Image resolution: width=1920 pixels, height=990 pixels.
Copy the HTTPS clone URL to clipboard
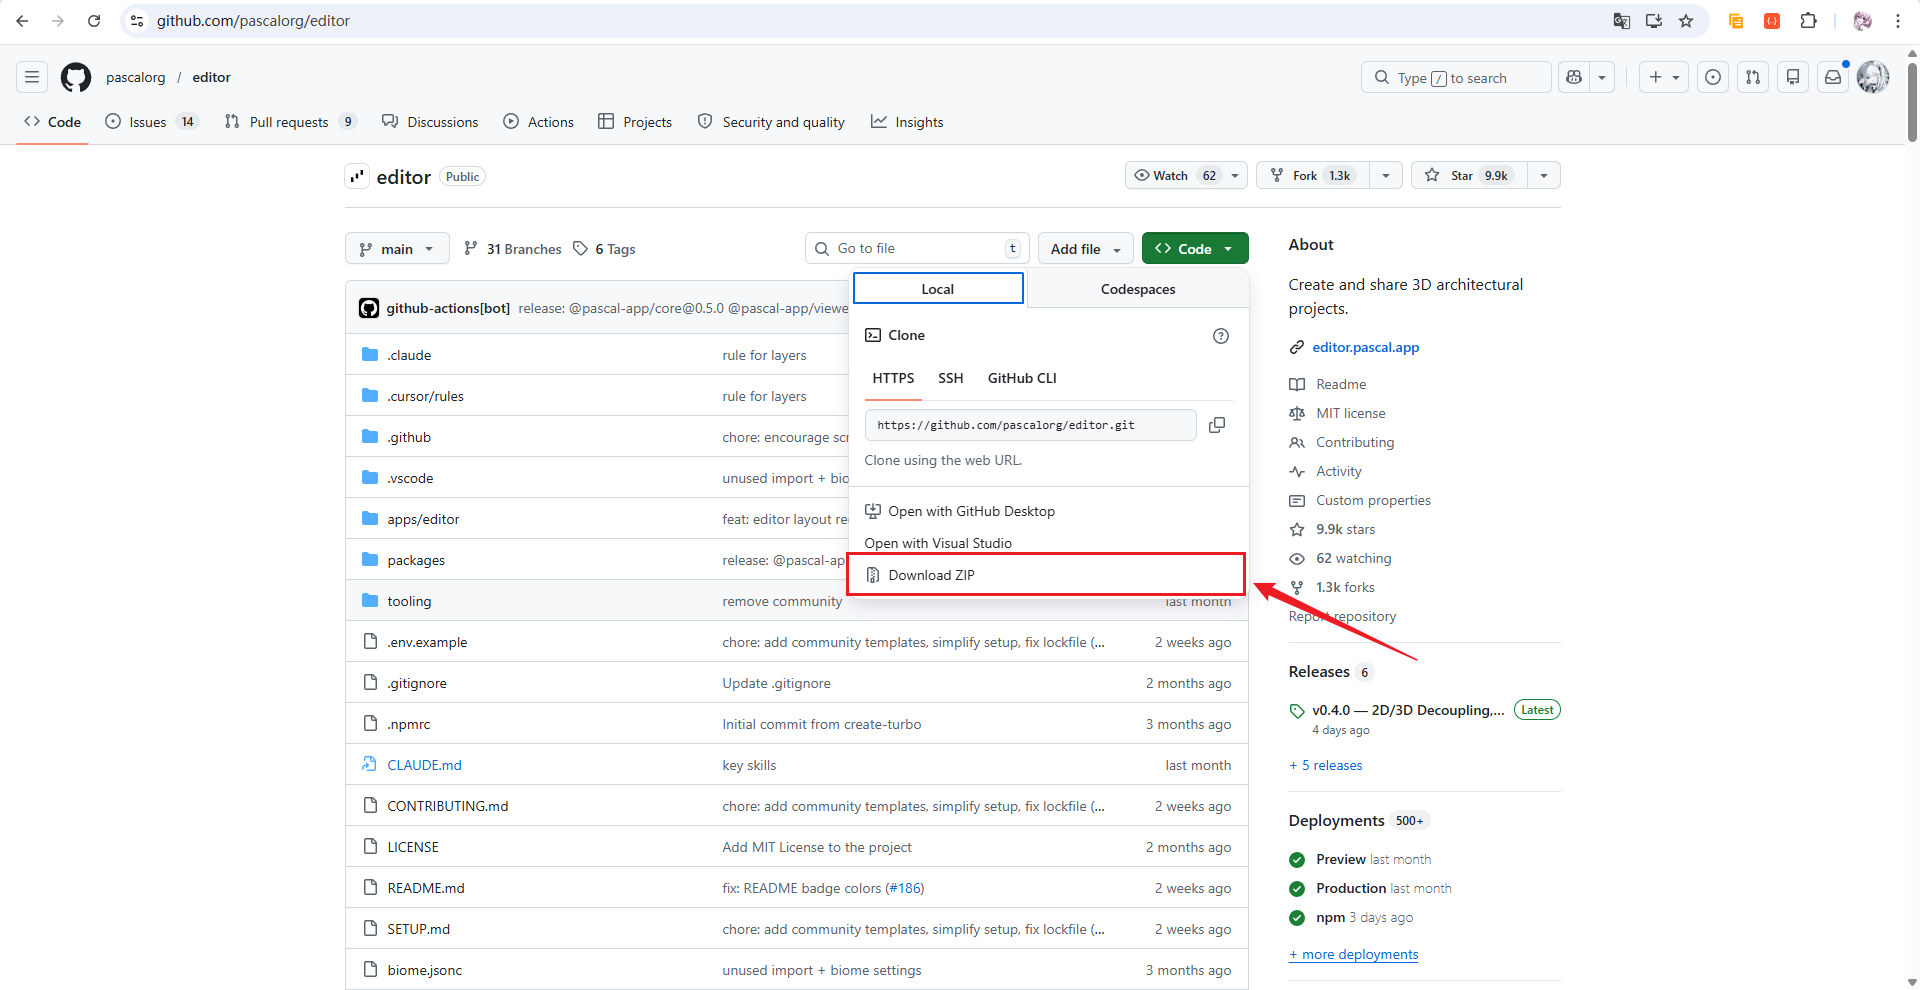[1216, 425]
